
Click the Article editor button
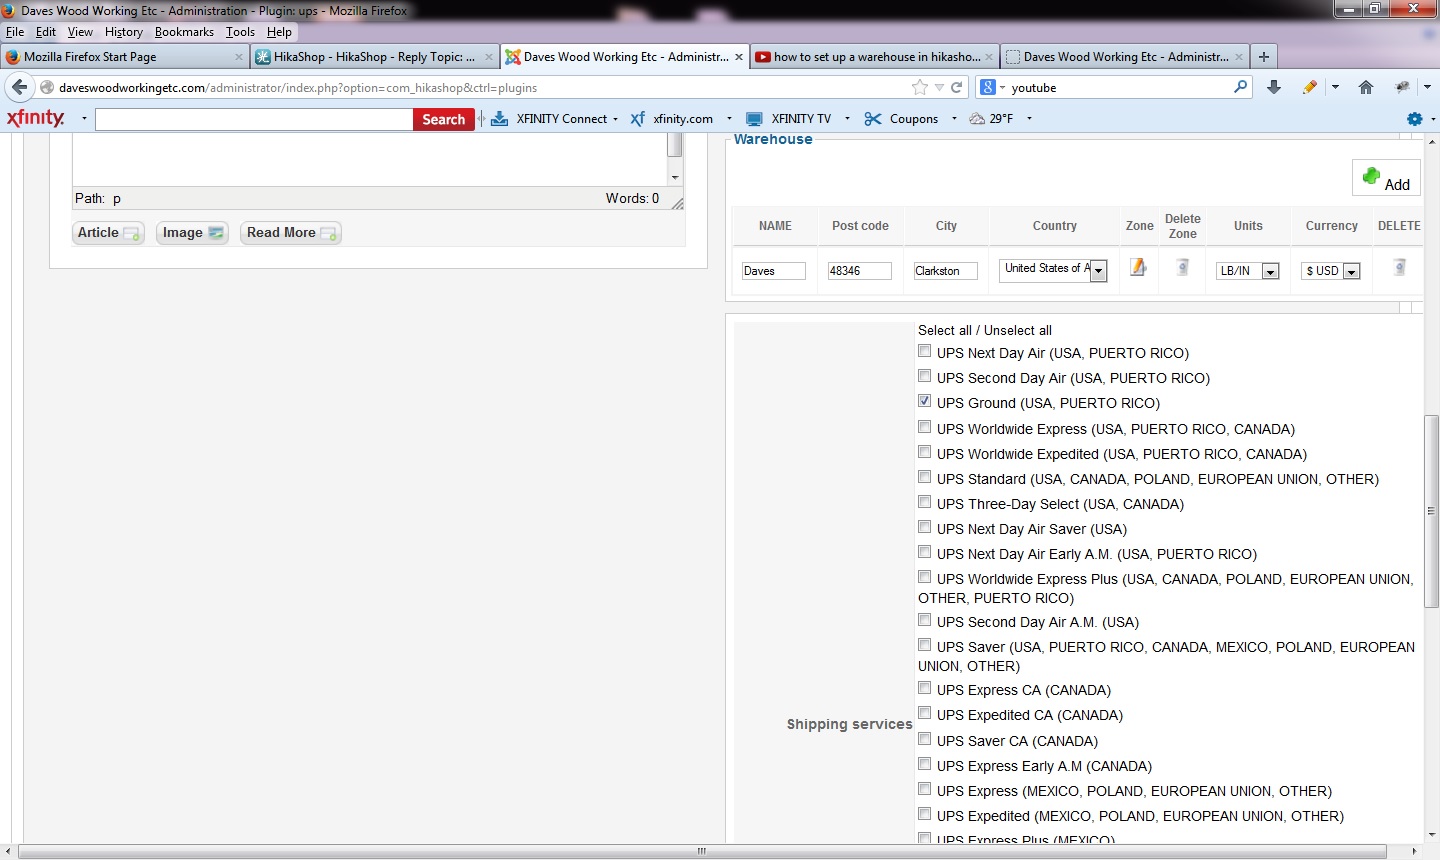(108, 233)
